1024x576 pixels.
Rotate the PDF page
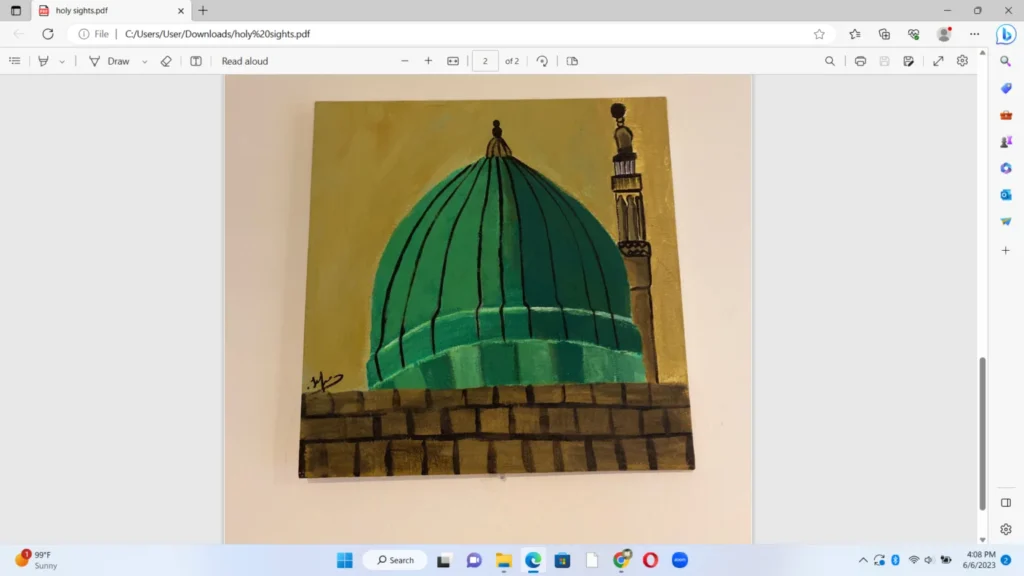click(542, 61)
